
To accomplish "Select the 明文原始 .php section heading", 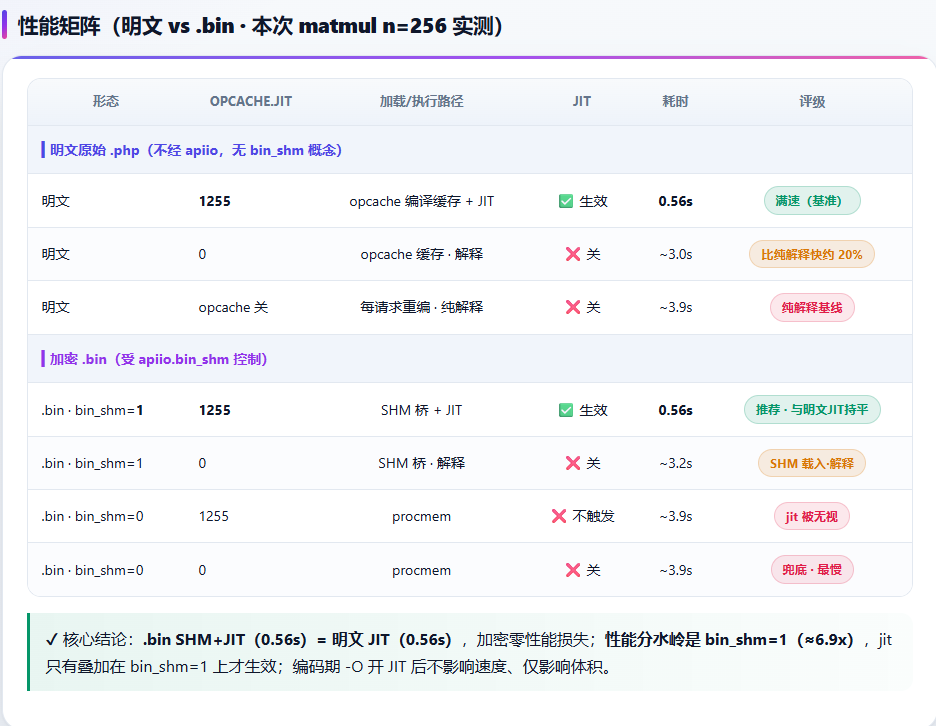I will click(196, 150).
